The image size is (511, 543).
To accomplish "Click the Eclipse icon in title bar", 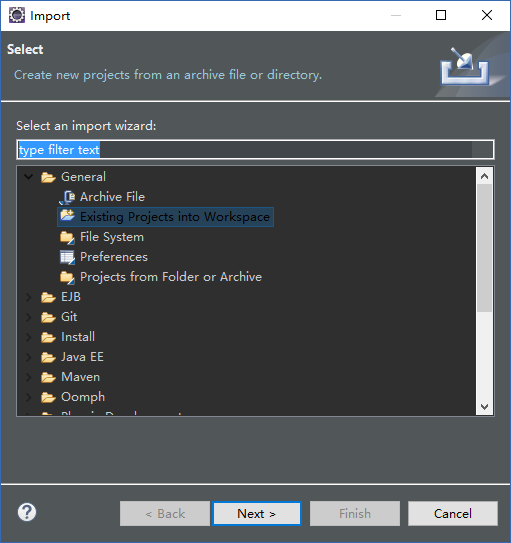I will pyautogui.click(x=17, y=15).
